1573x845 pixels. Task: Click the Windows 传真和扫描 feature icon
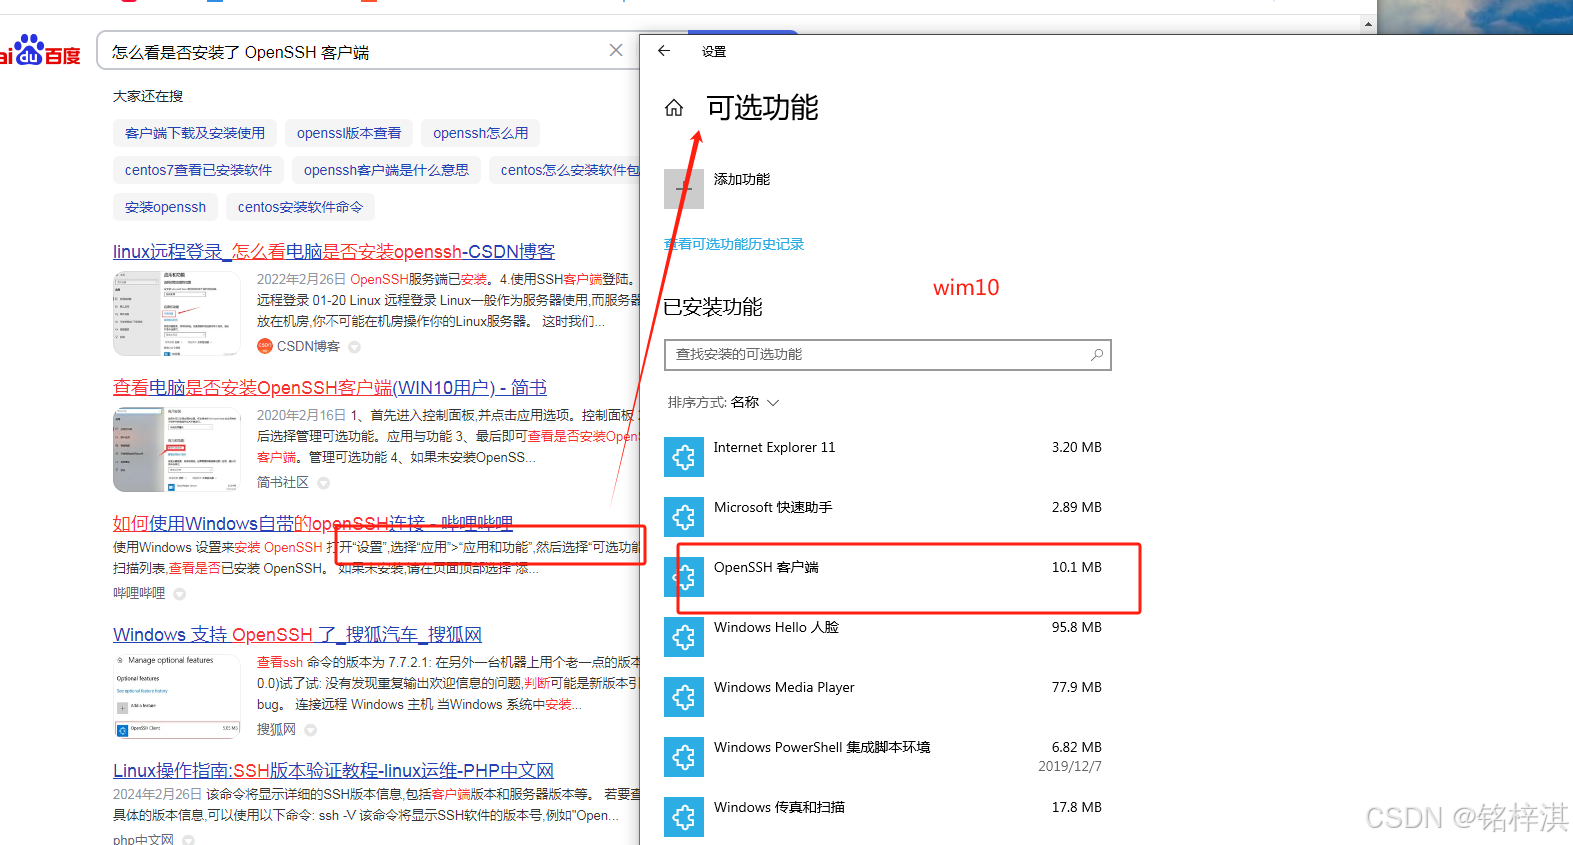point(684,817)
